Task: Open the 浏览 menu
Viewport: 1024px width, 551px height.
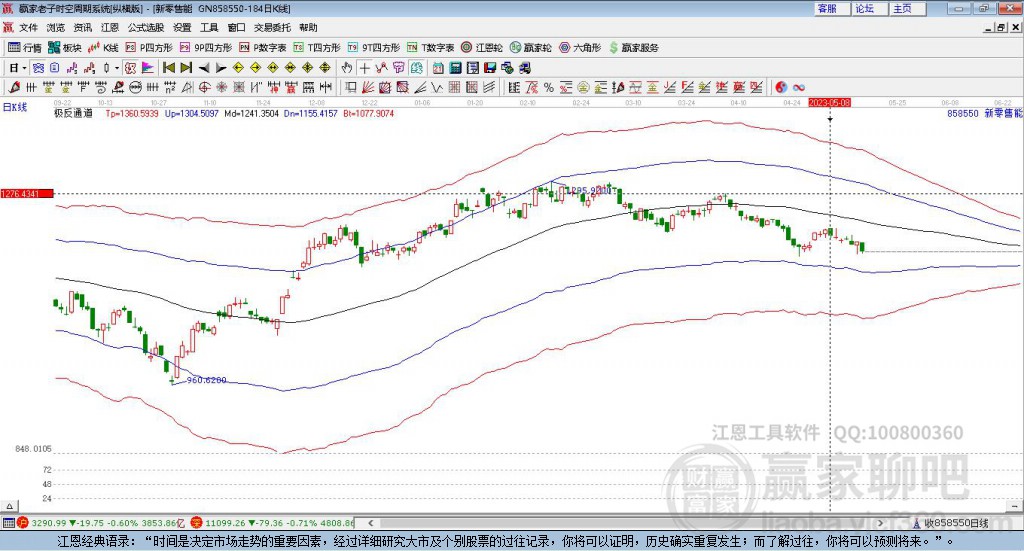Action: [x=56, y=27]
